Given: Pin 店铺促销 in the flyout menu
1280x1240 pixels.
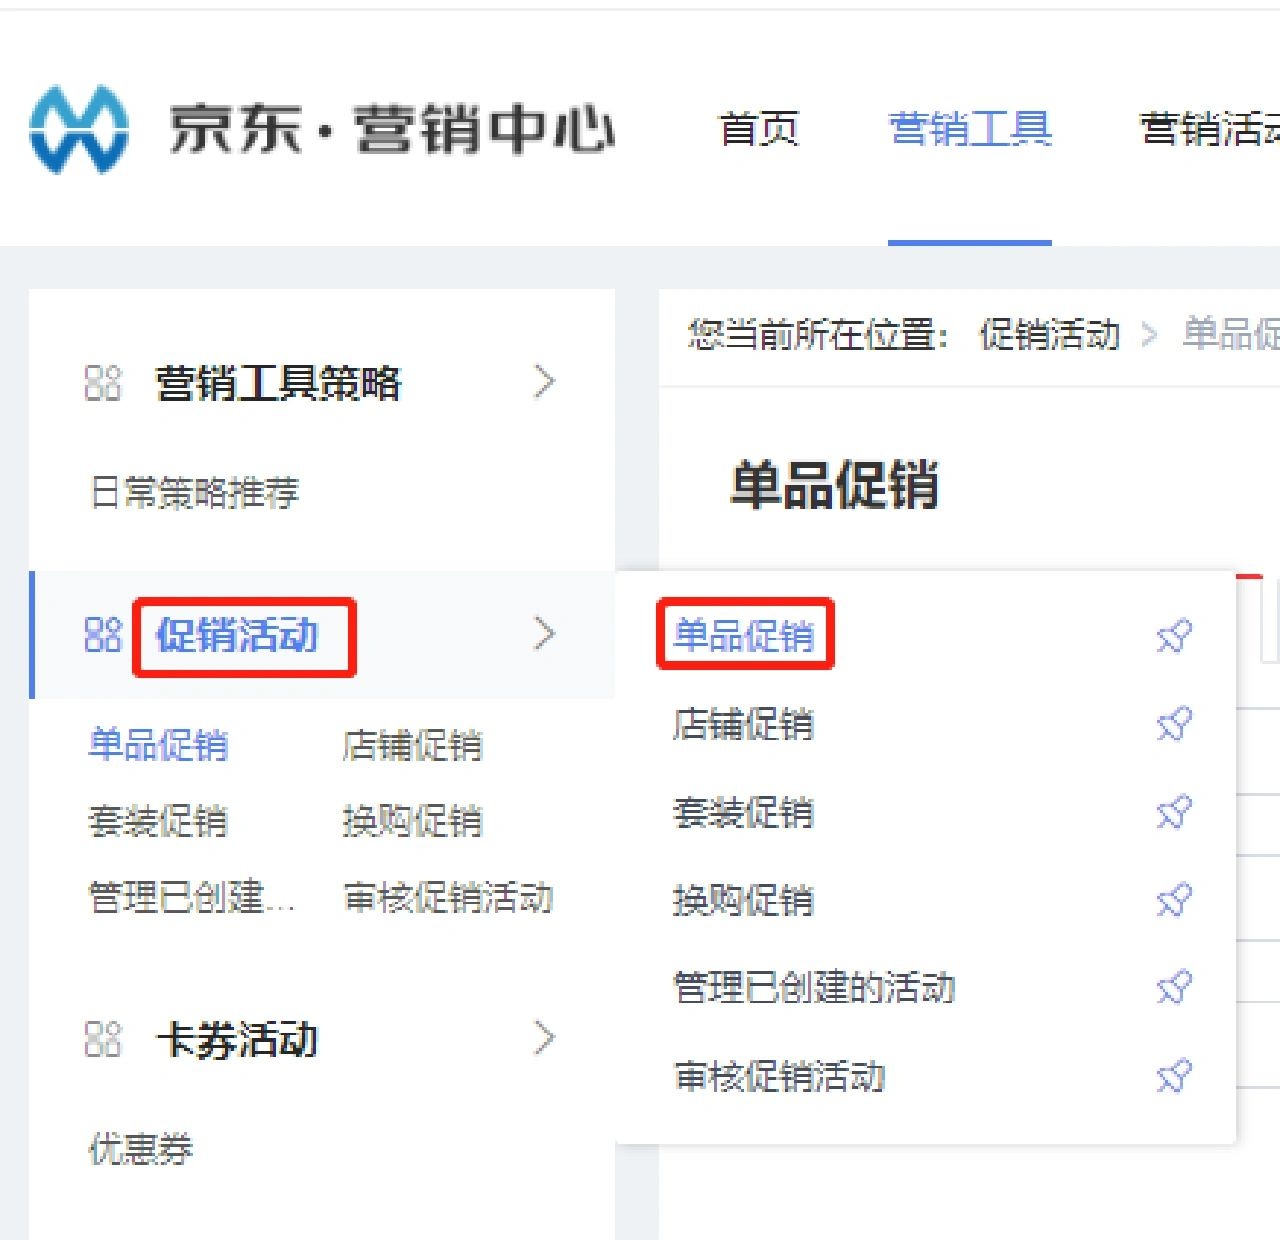Looking at the screenshot, I should (1174, 723).
